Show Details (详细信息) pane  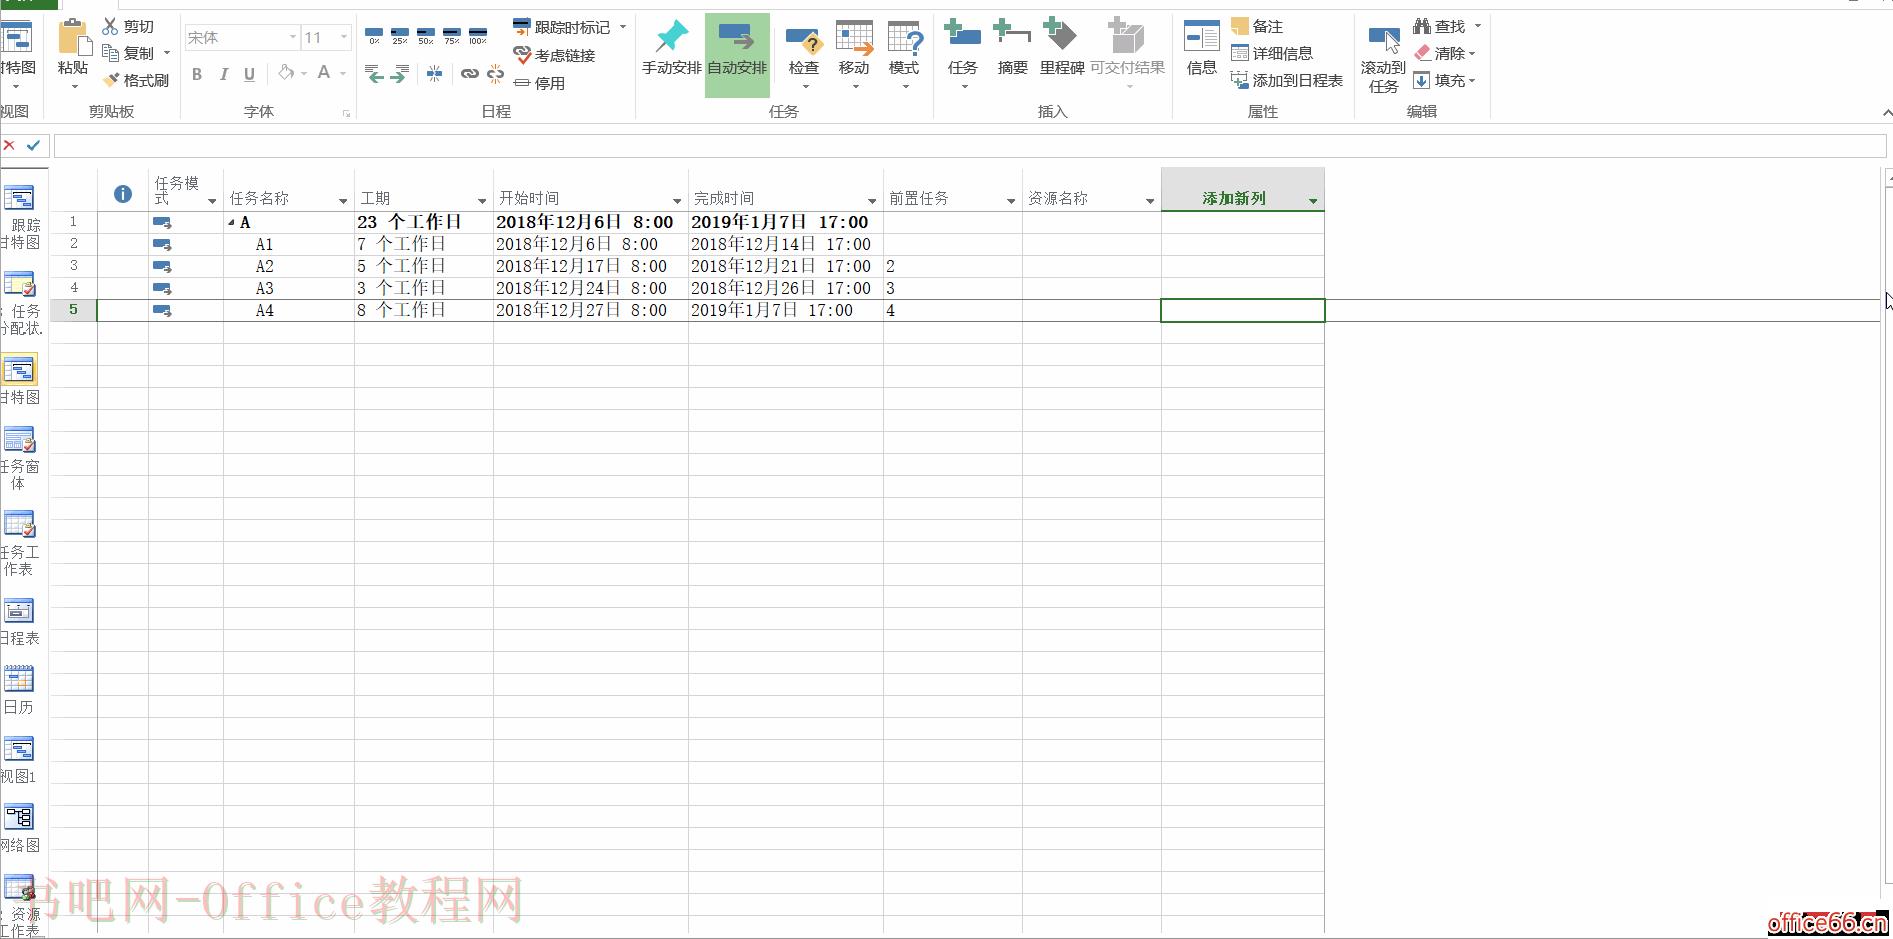click(1272, 53)
